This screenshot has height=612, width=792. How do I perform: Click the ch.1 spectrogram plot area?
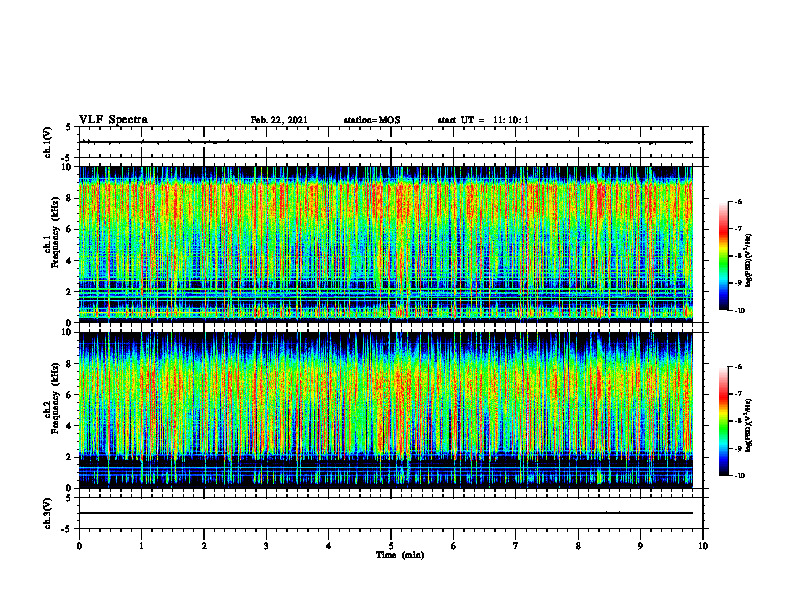(386, 244)
